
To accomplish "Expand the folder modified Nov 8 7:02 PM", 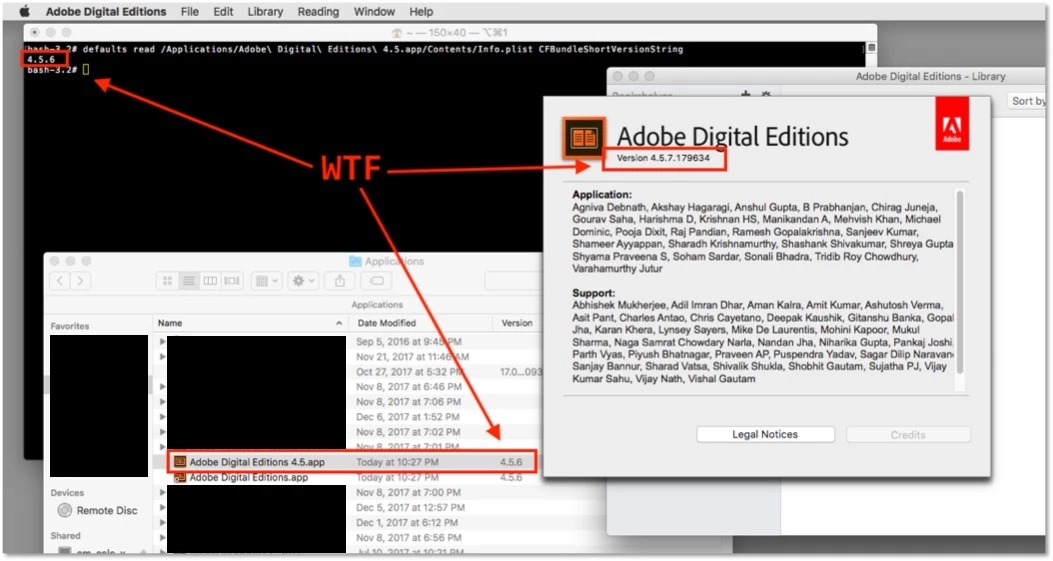I will point(162,432).
